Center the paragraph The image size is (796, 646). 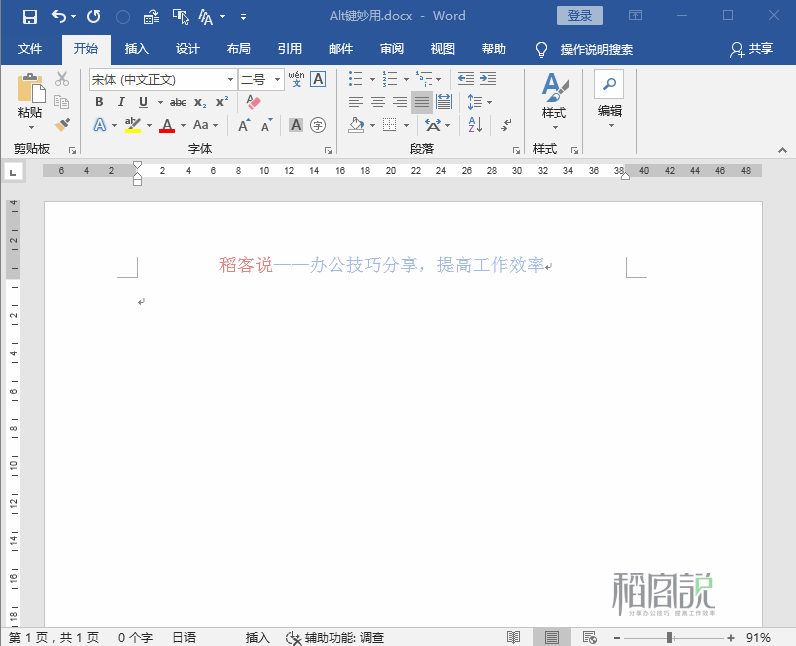(x=378, y=102)
